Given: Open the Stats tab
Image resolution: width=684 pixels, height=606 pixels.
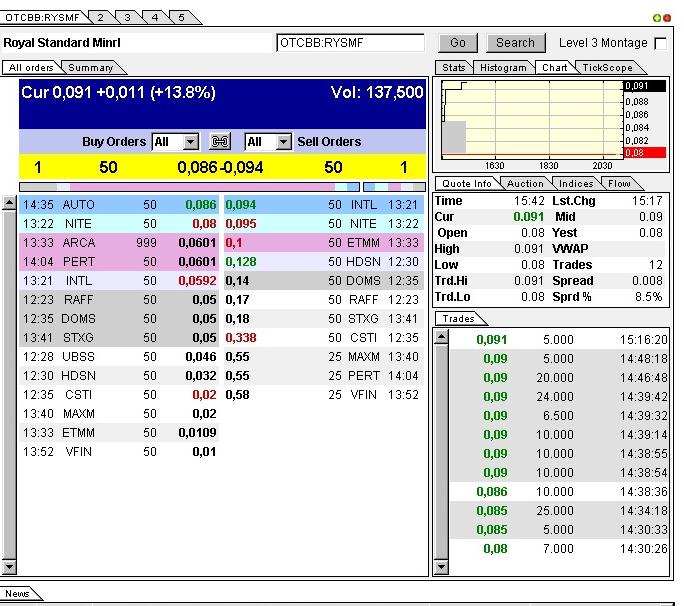Looking at the screenshot, I should click(x=454, y=68).
